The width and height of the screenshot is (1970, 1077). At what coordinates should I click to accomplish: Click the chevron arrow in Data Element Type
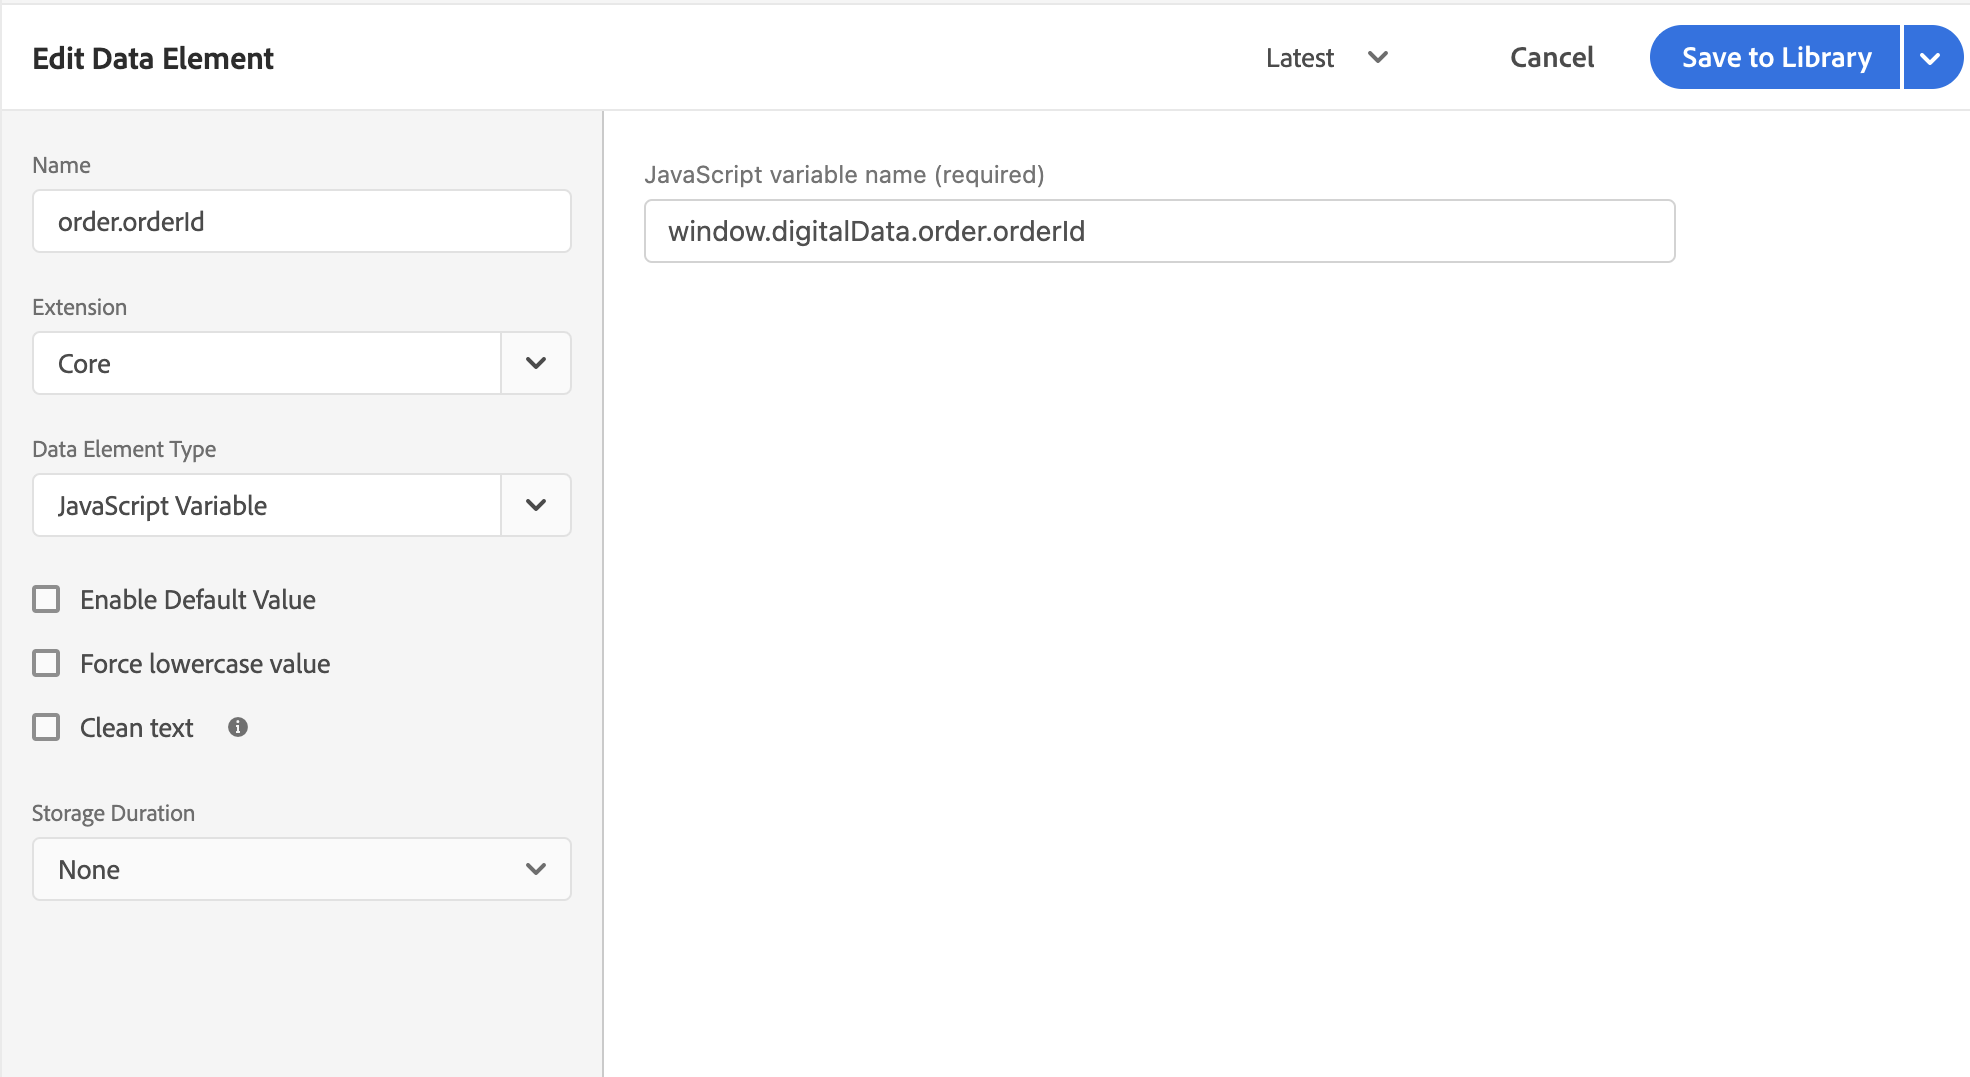coord(536,505)
